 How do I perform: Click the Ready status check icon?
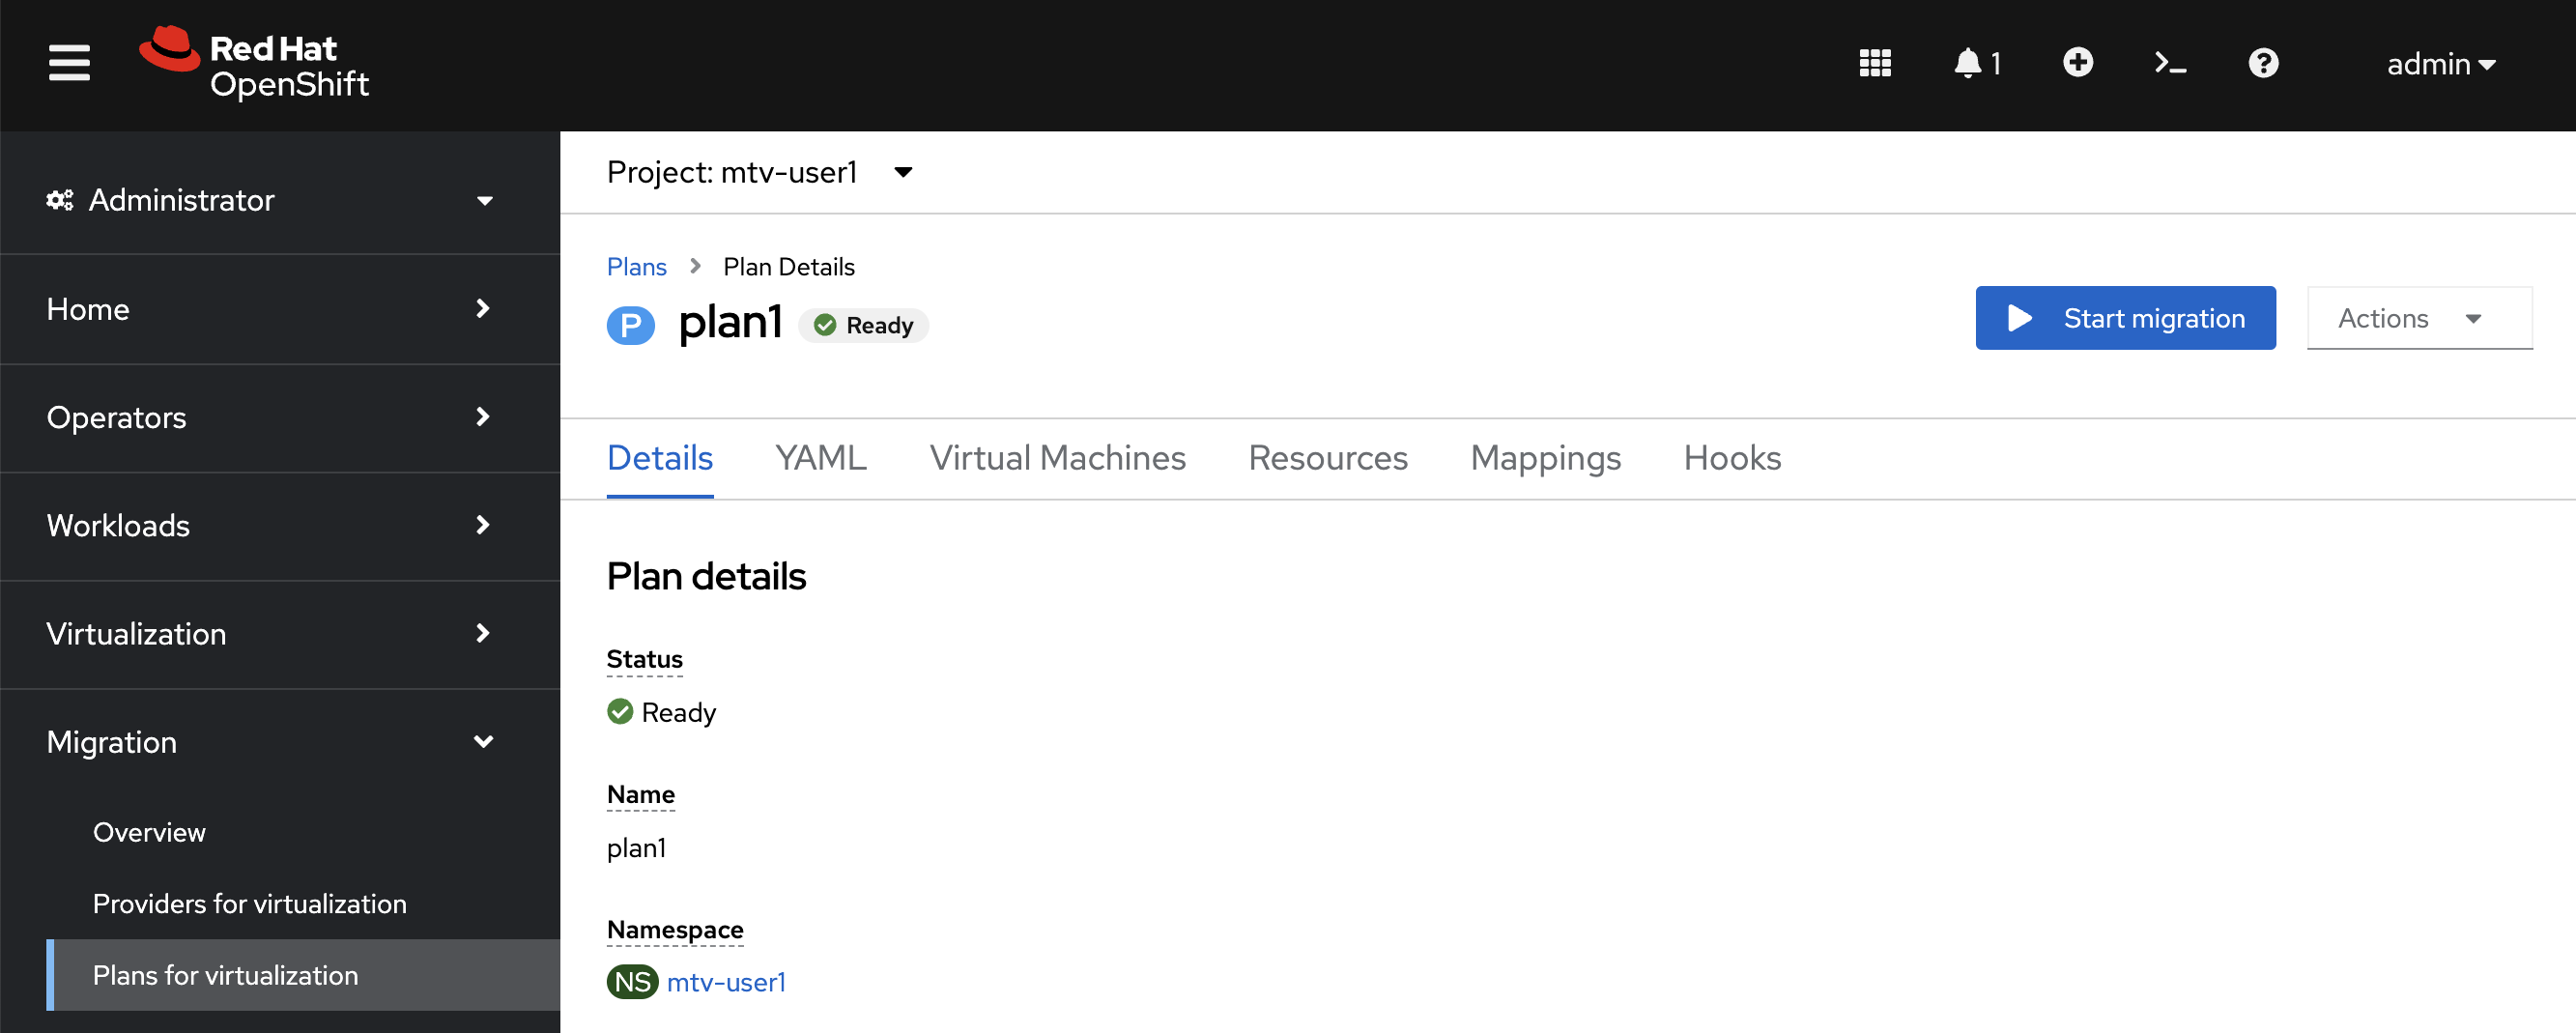point(620,711)
